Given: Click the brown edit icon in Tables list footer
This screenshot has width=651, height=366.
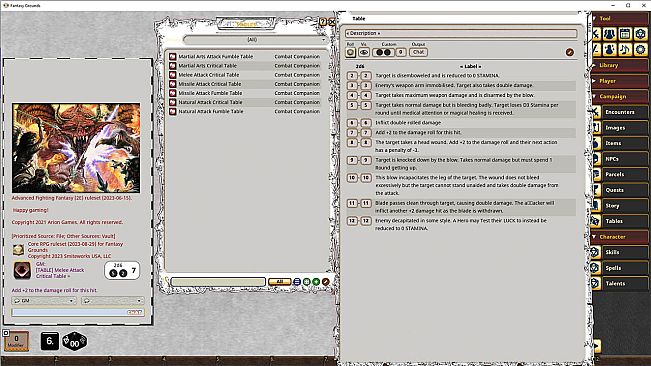Looking at the screenshot, I should (x=326, y=282).
